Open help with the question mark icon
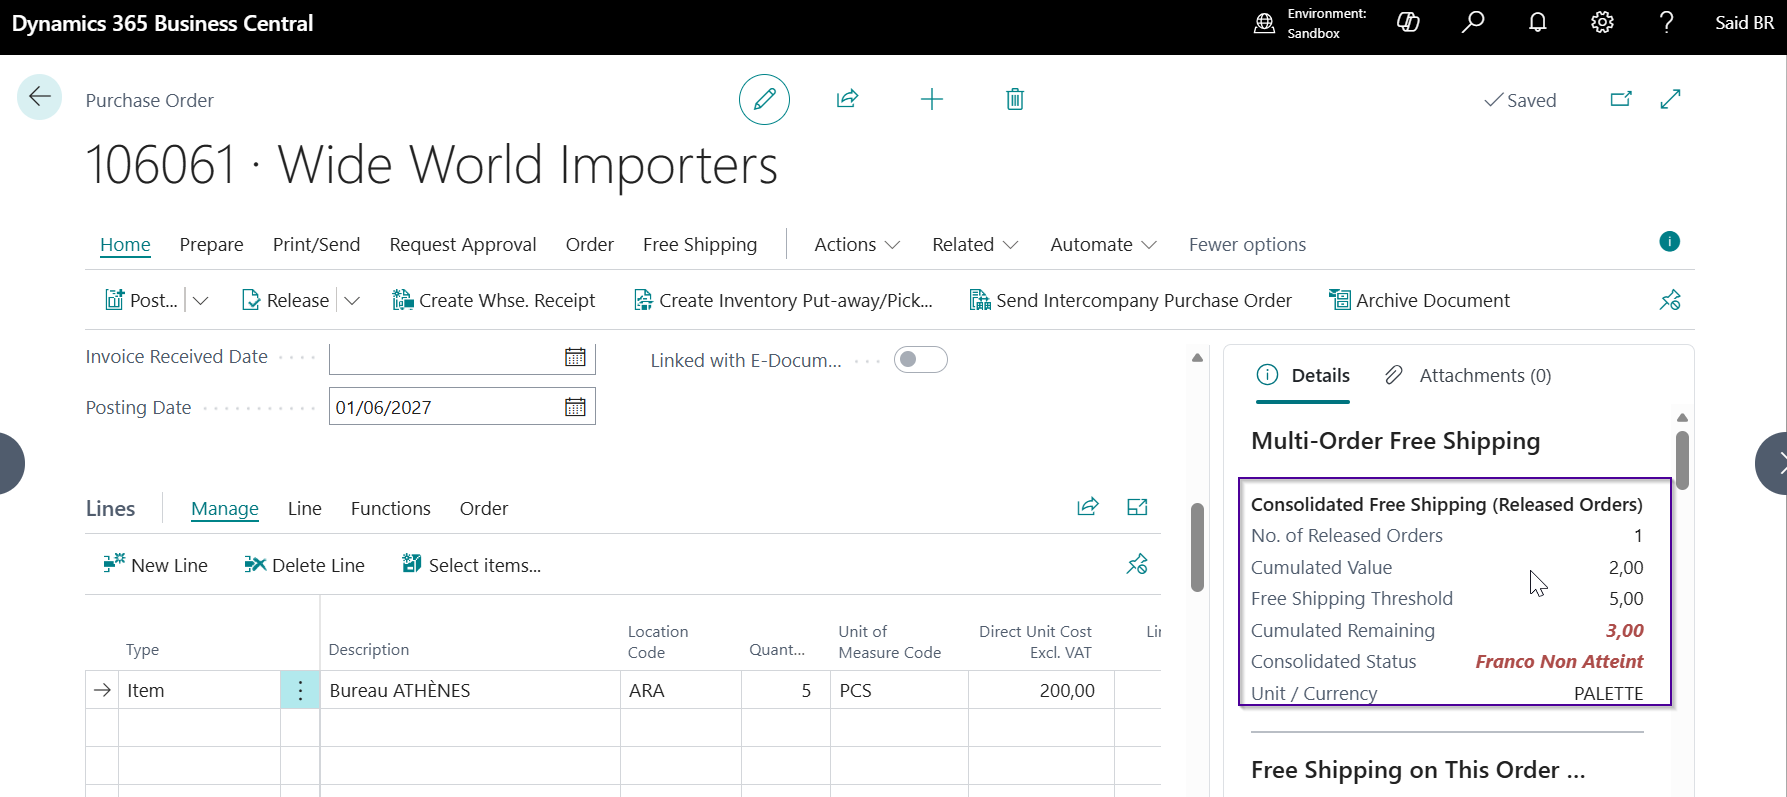 [1666, 22]
